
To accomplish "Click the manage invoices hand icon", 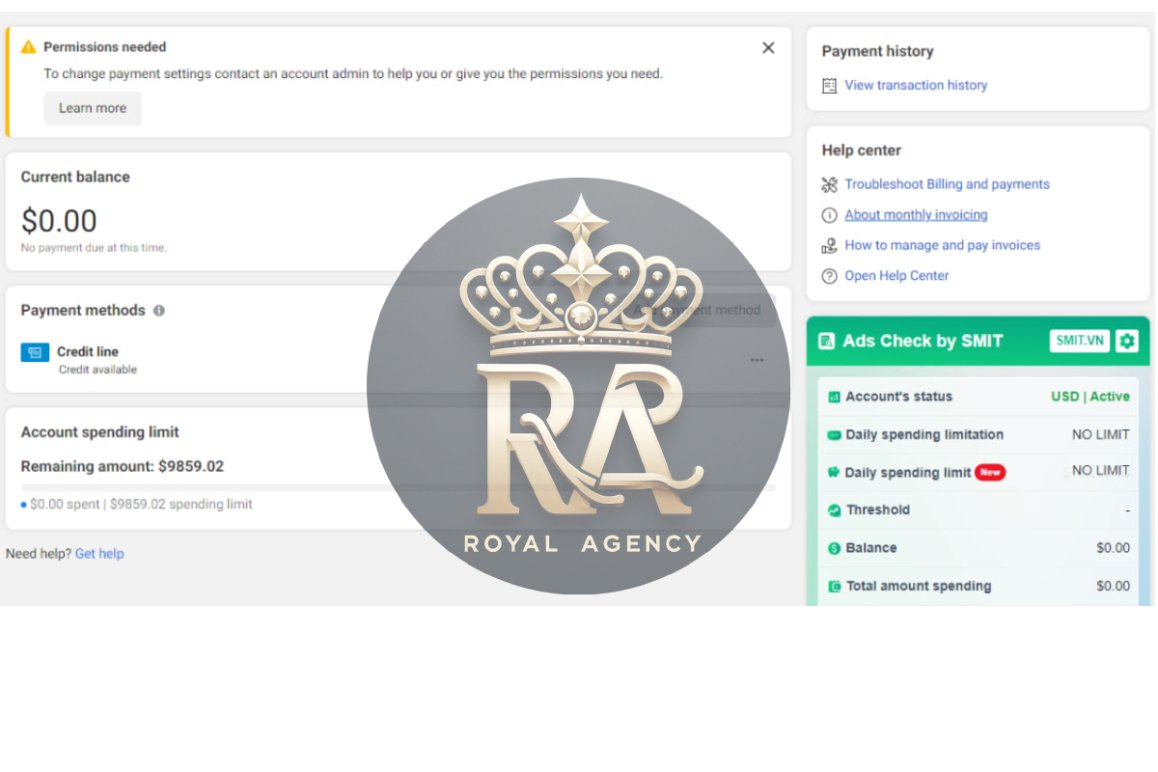I will [x=829, y=245].
